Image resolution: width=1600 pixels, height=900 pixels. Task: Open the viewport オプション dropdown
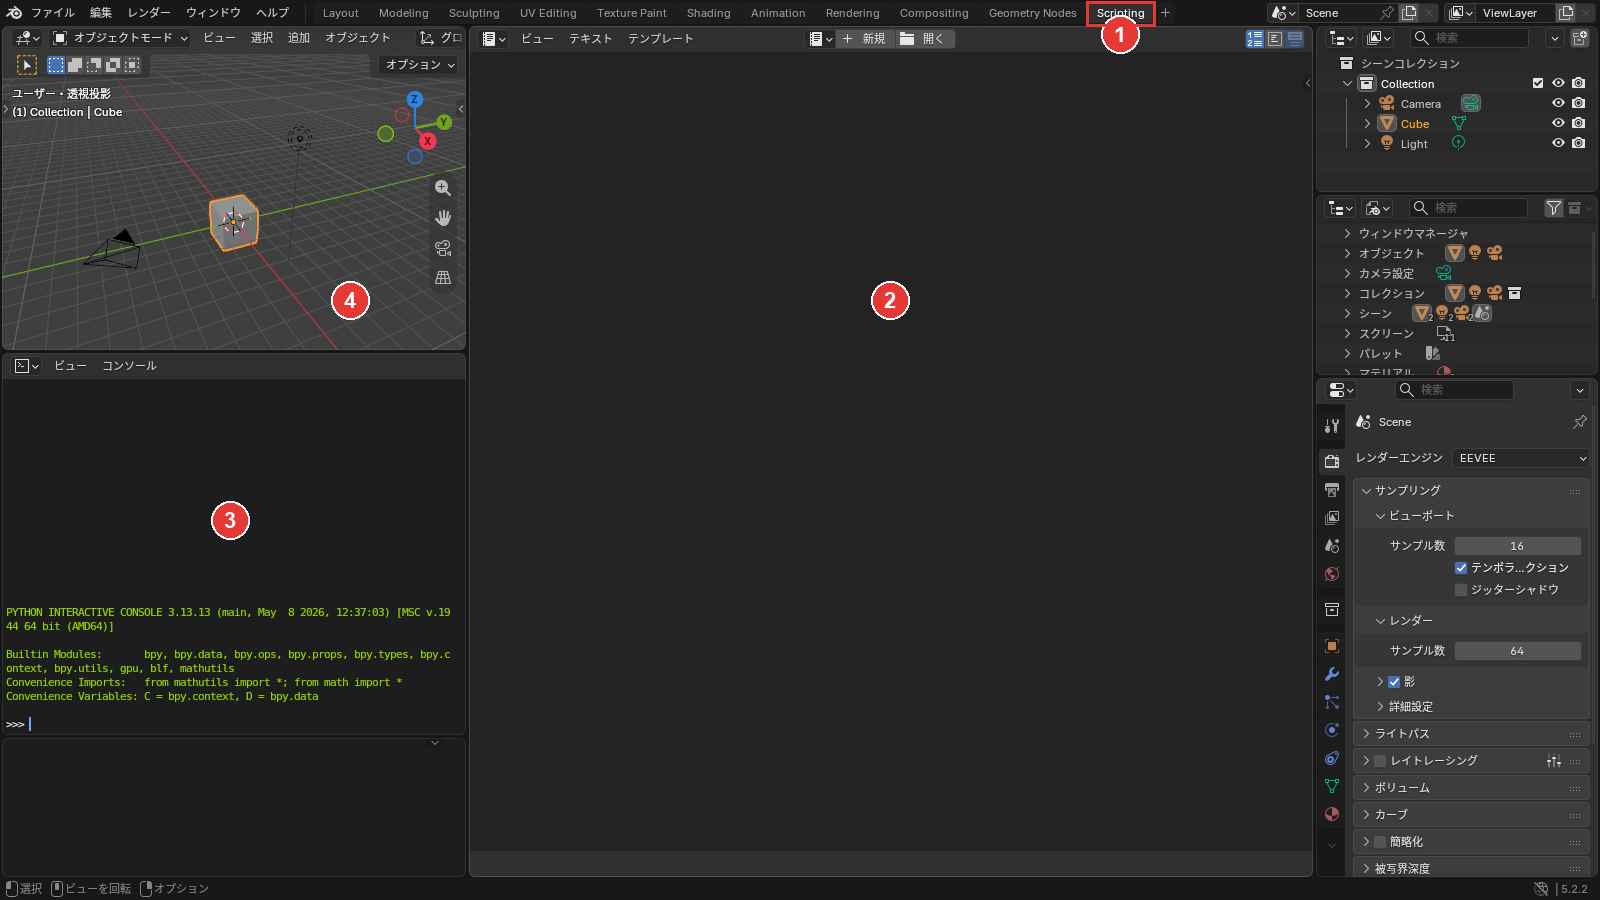click(420, 65)
